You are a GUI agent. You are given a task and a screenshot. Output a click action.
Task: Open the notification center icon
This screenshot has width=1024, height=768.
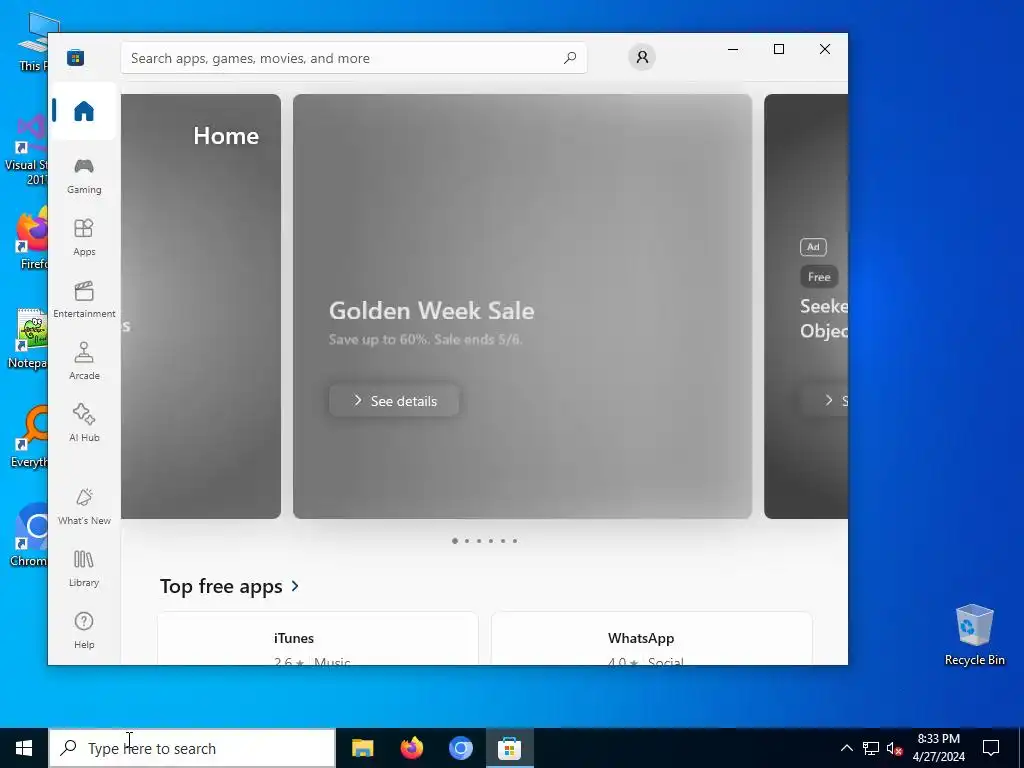pos(991,748)
